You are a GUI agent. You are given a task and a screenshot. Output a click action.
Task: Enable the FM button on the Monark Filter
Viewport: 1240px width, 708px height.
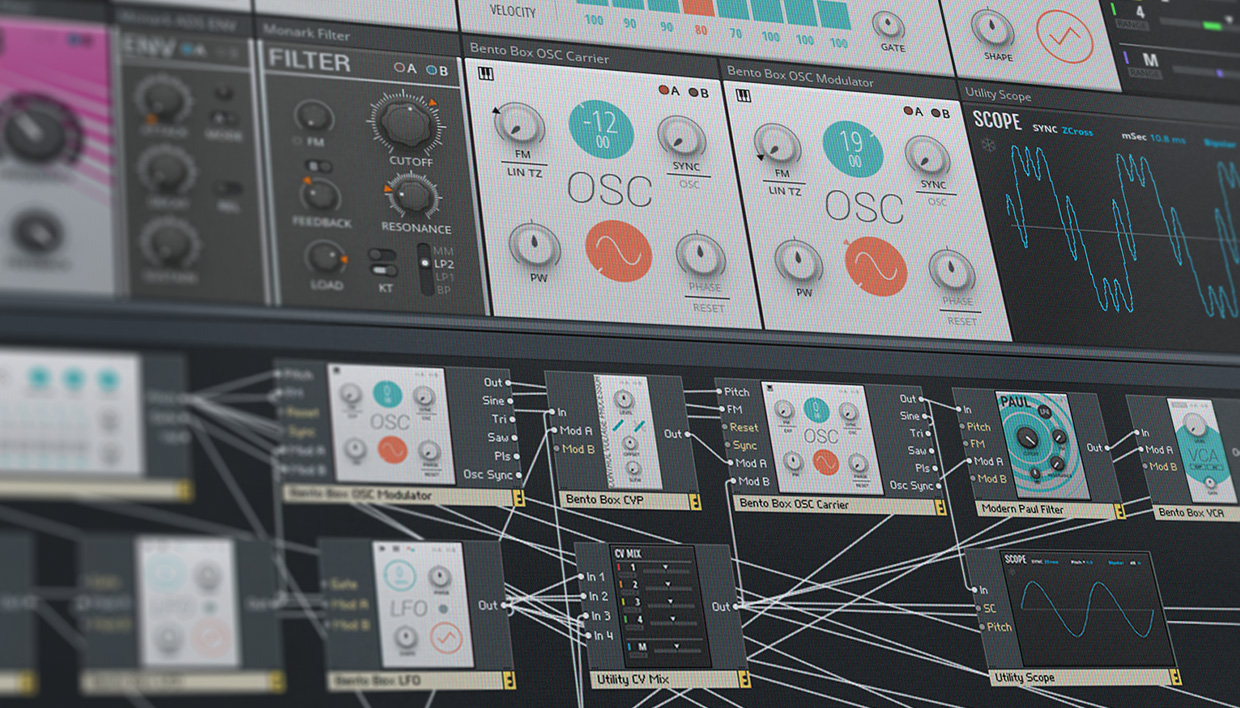297,140
